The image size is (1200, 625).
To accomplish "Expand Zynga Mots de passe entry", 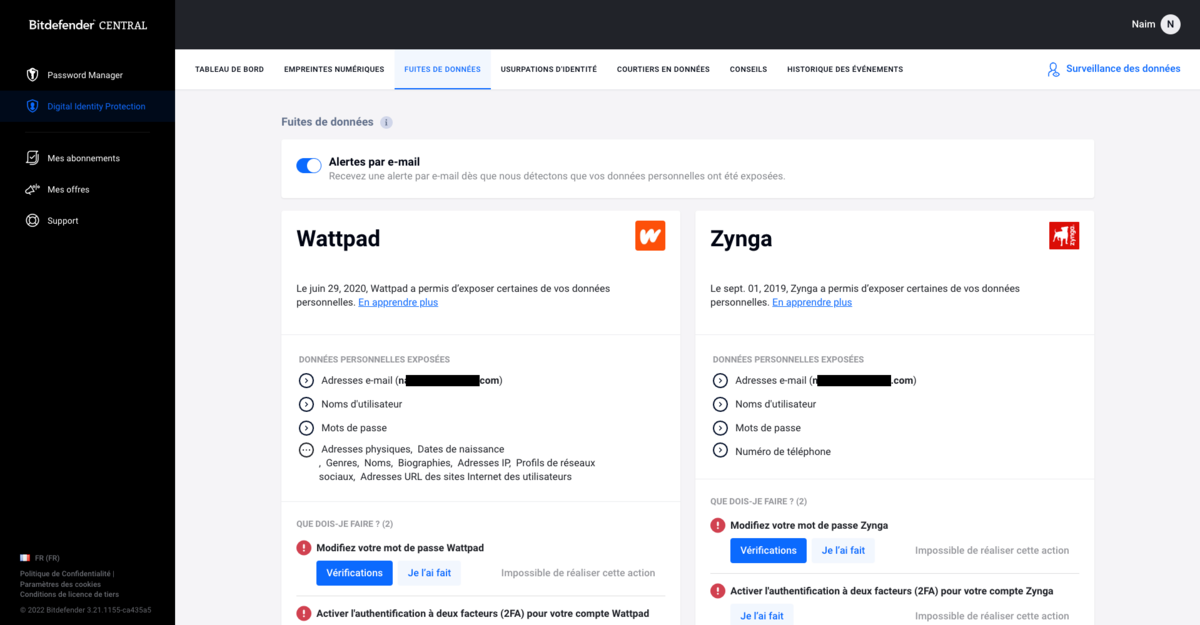I will click(x=720, y=428).
